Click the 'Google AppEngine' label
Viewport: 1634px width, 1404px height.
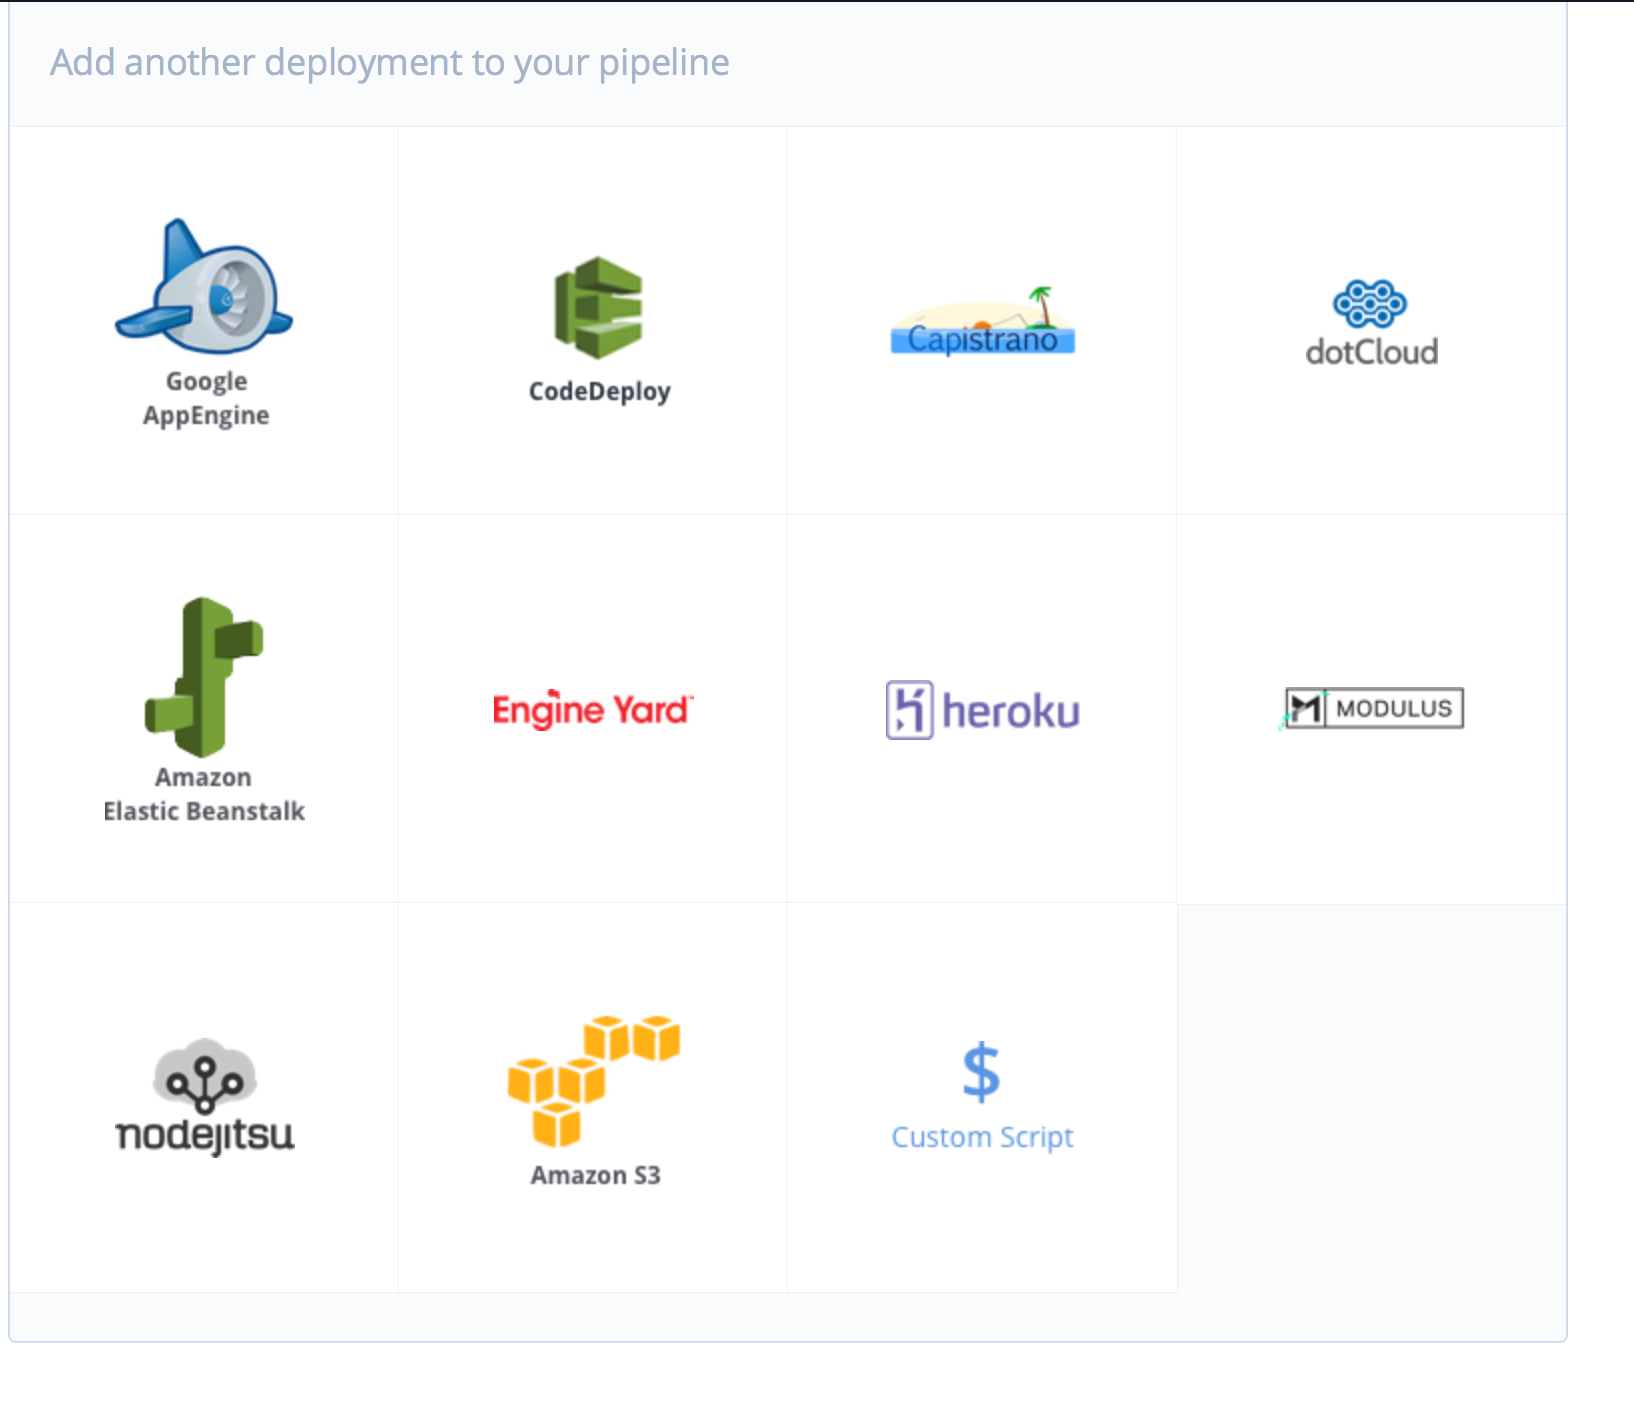tap(206, 398)
